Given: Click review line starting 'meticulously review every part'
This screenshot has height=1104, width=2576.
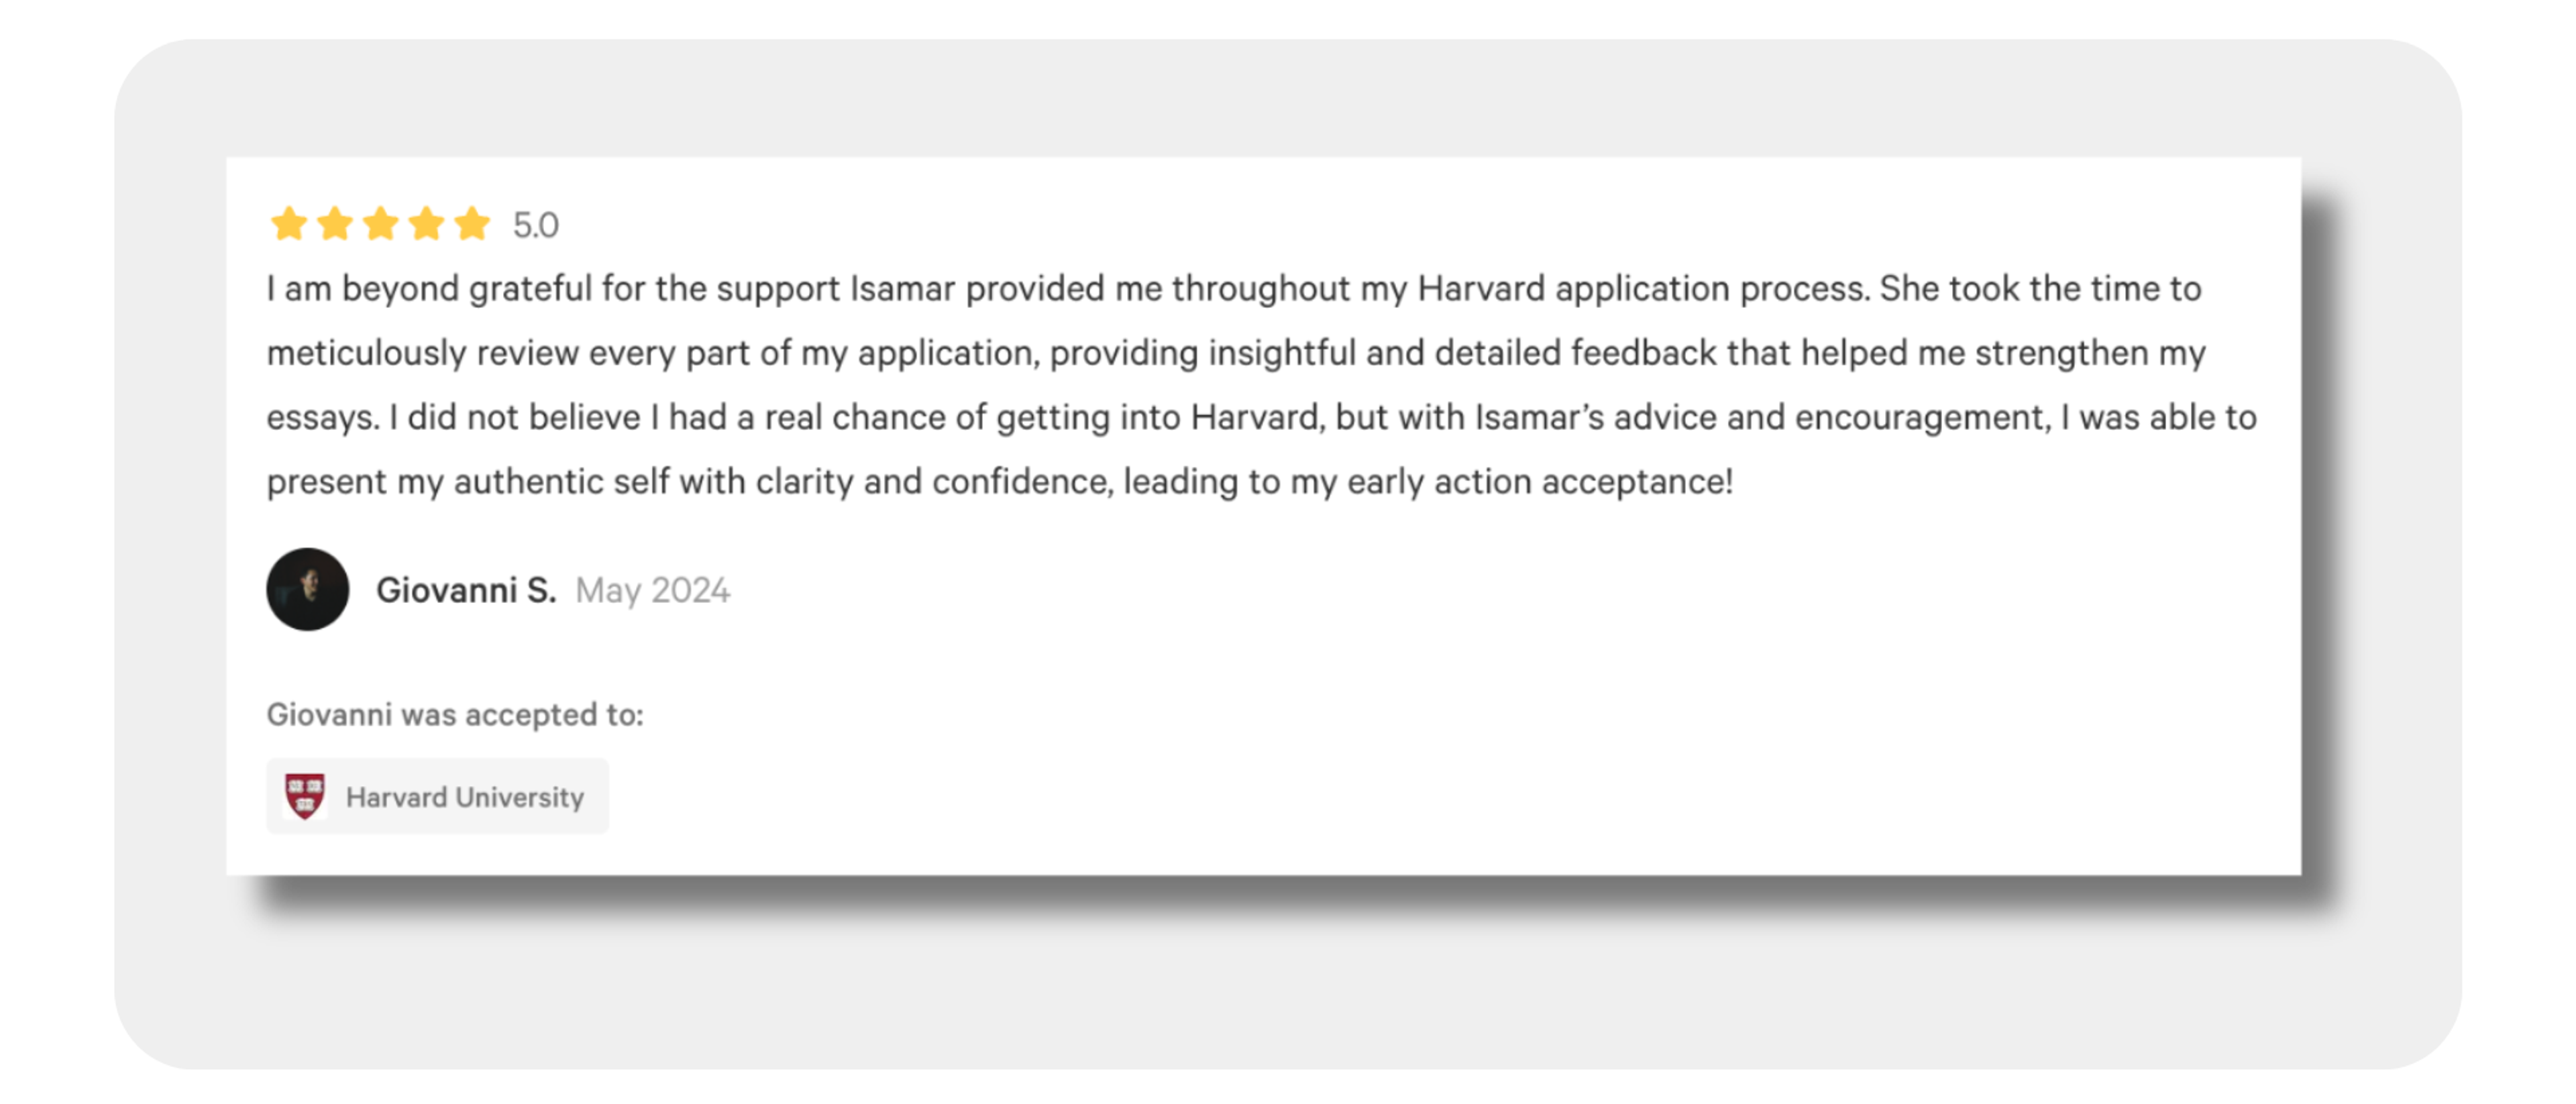Looking at the screenshot, I should [1236, 353].
